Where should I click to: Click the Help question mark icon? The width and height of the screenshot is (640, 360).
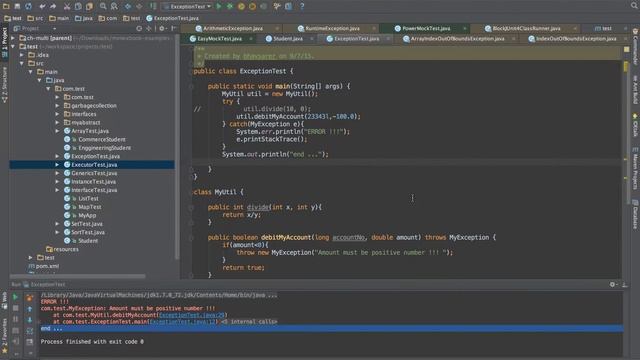click(302, 6)
